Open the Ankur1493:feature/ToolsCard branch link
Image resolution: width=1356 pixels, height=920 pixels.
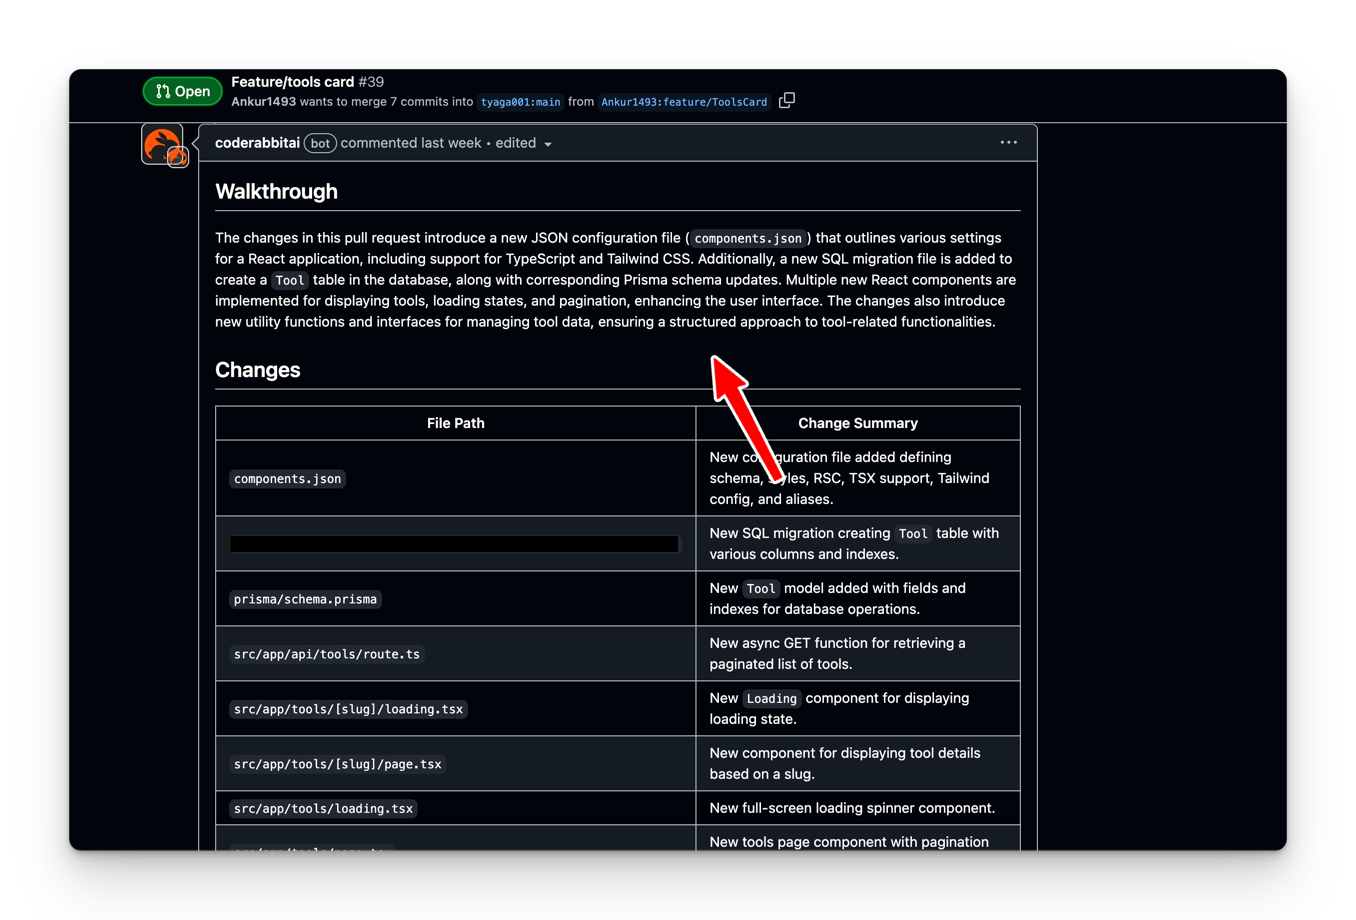point(684,102)
